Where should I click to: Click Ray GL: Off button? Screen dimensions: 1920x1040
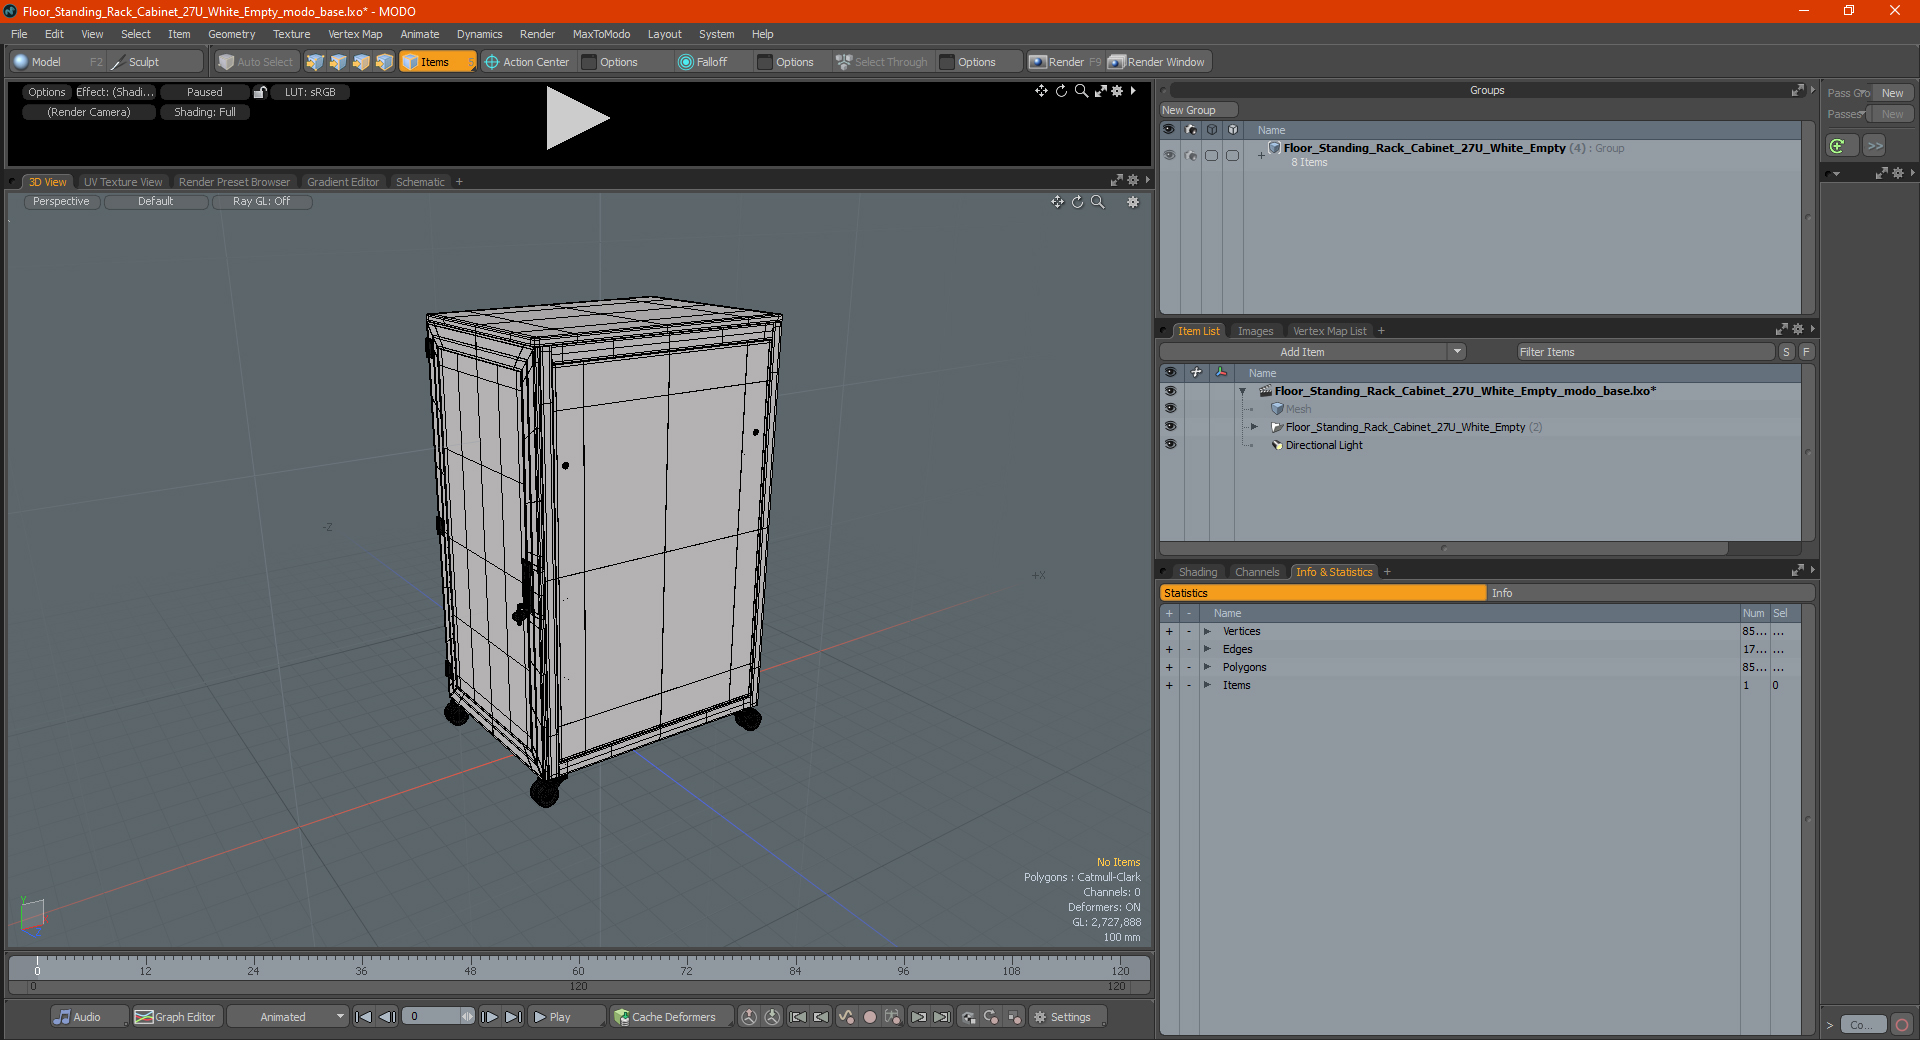point(261,202)
